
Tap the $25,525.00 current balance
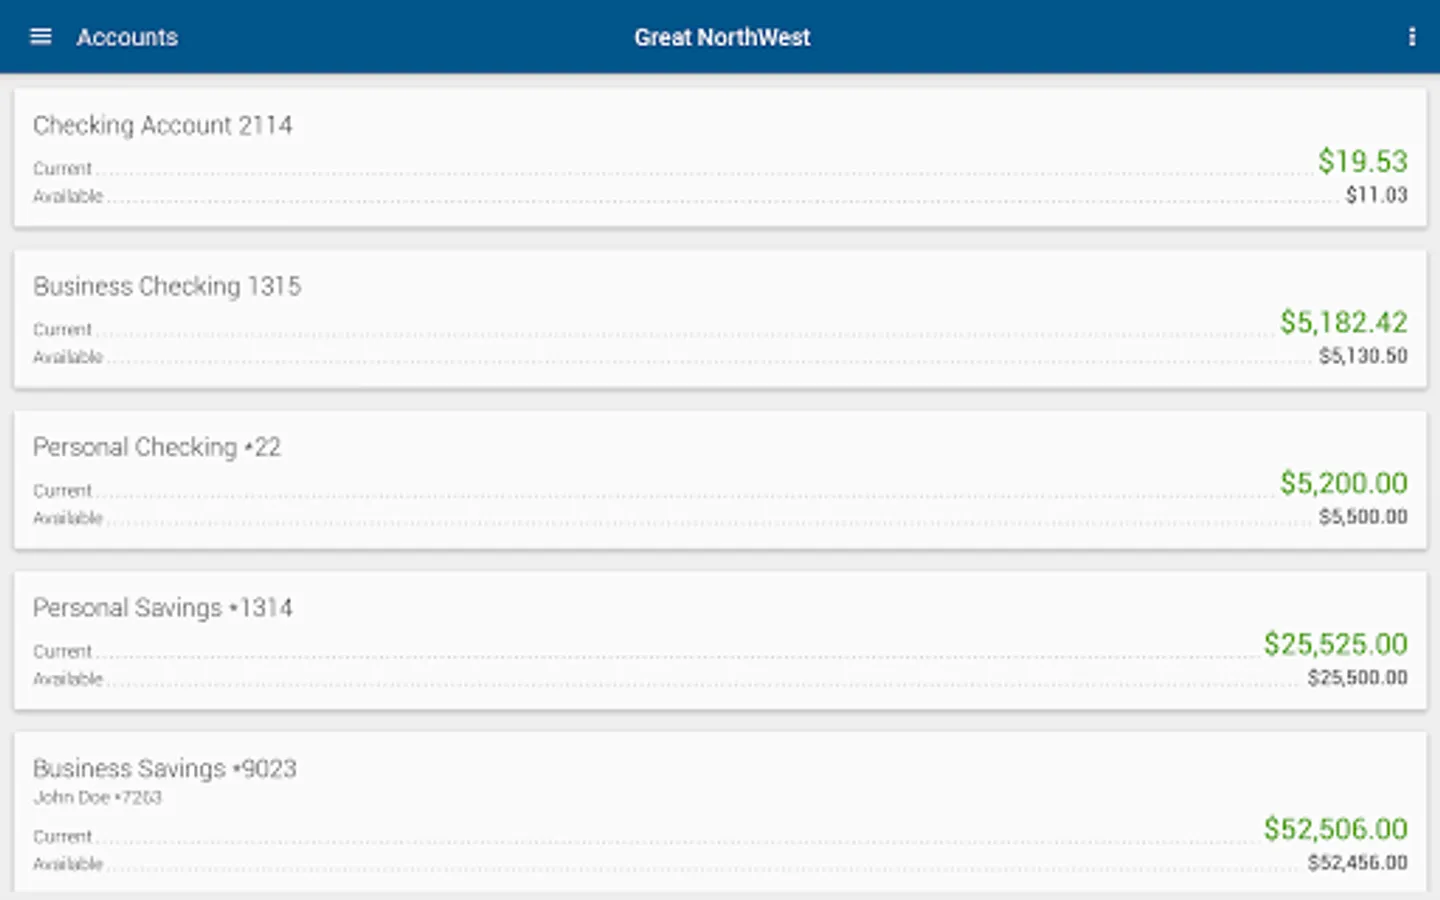click(x=1335, y=644)
